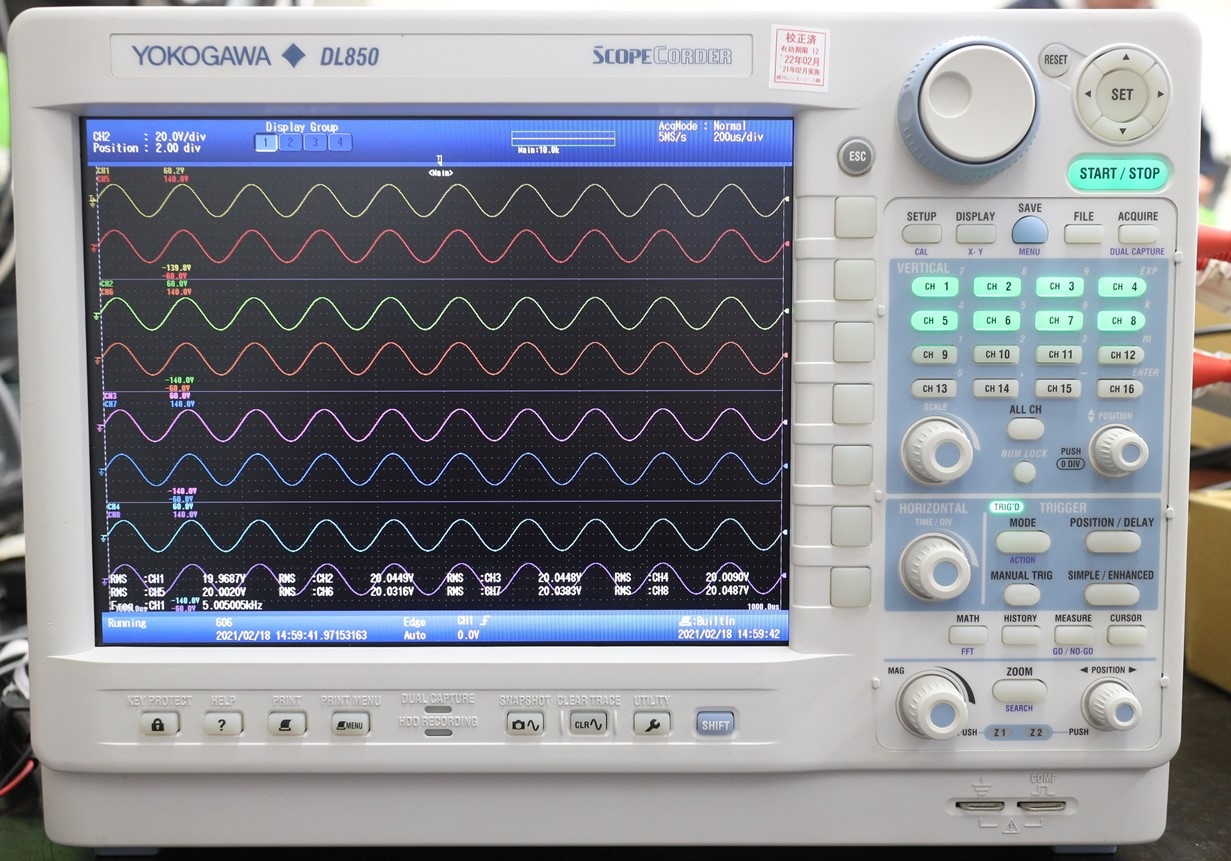Image resolution: width=1231 pixels, height=861 pixels.
Task: Trigger manually with MANUAL TRIG button
Action: pyautogui.click(x=1022, y=594)
